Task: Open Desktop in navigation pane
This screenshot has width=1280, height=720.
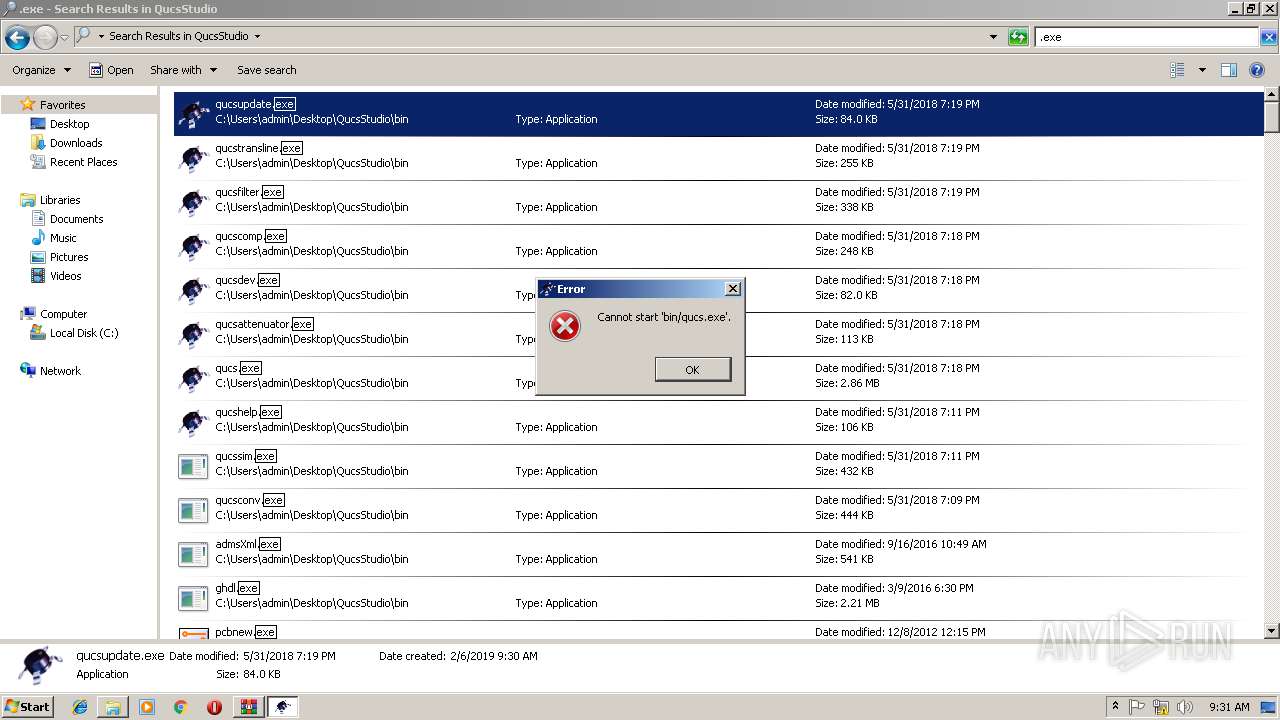Action: tap(69, 124)
